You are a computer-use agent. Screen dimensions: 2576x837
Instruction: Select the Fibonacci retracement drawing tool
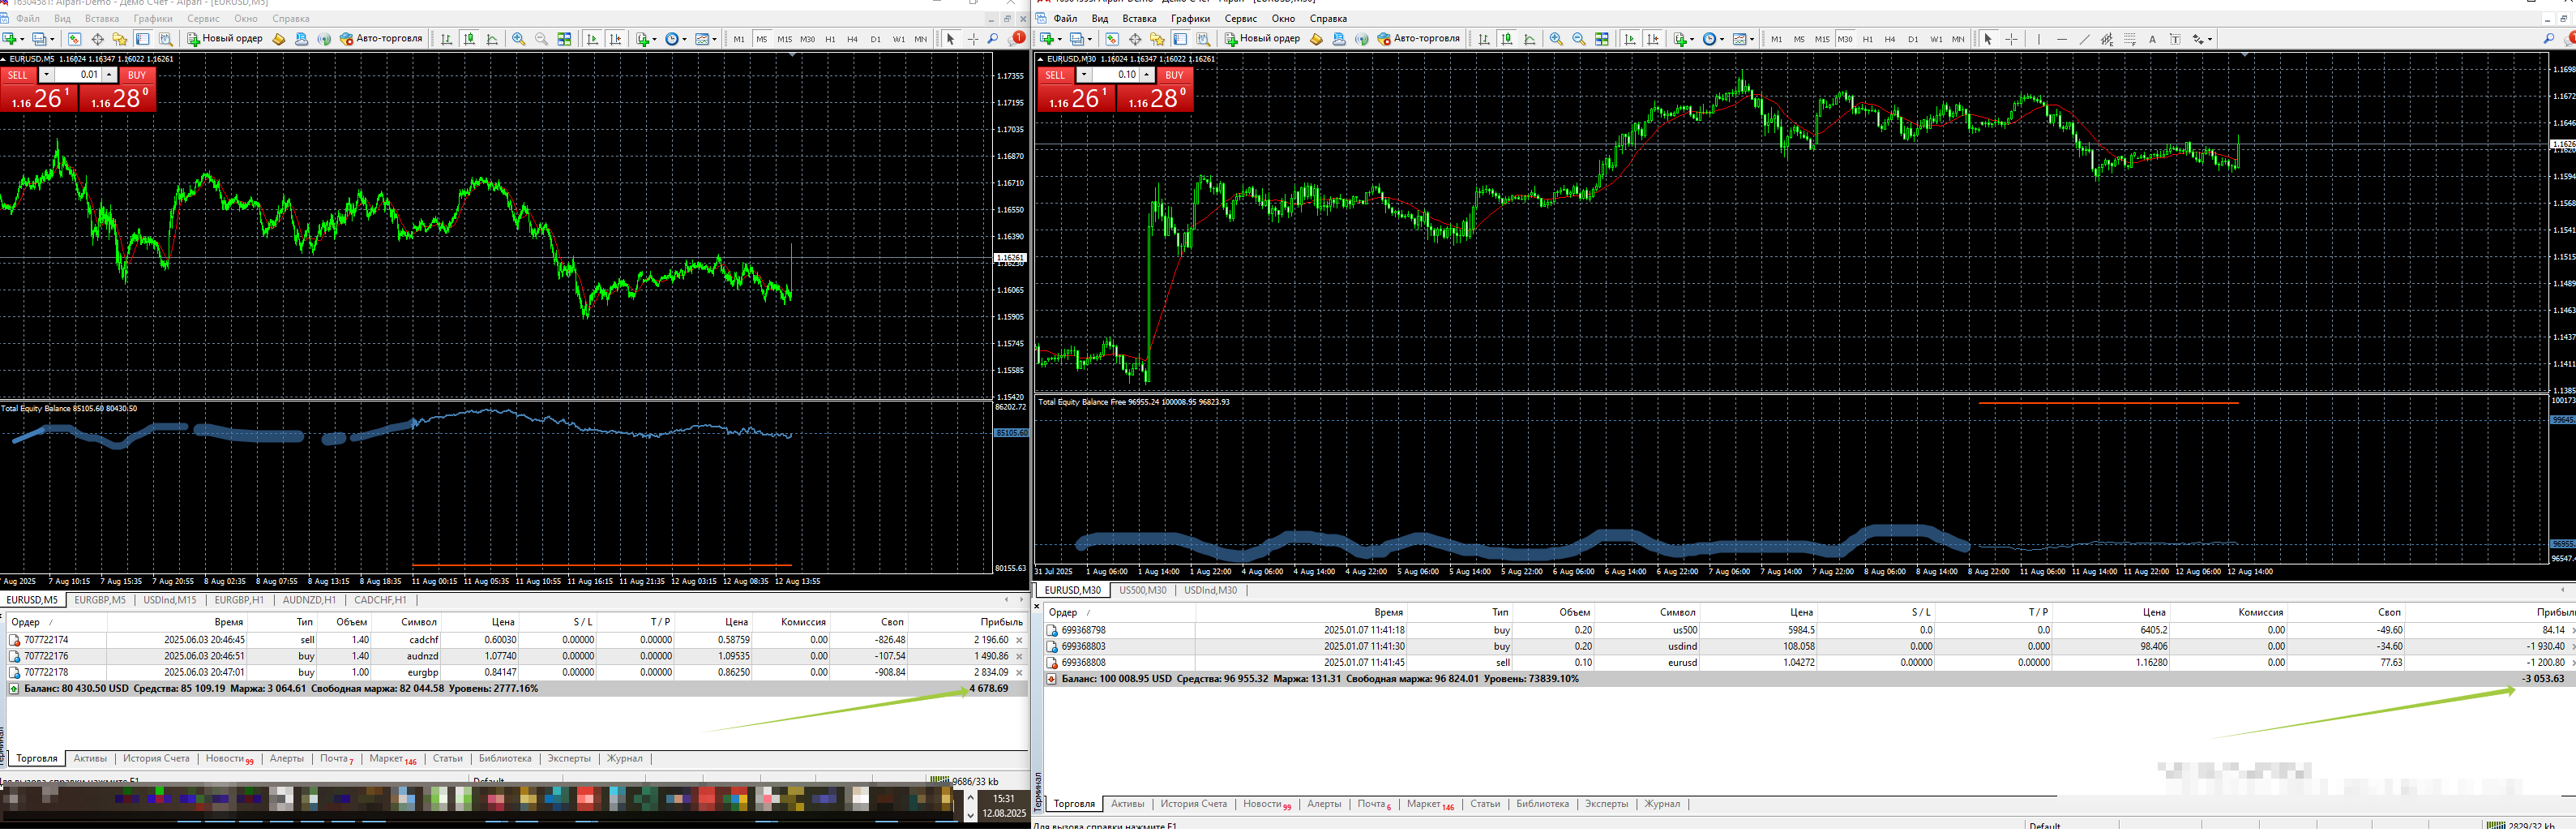(2129, 39)
